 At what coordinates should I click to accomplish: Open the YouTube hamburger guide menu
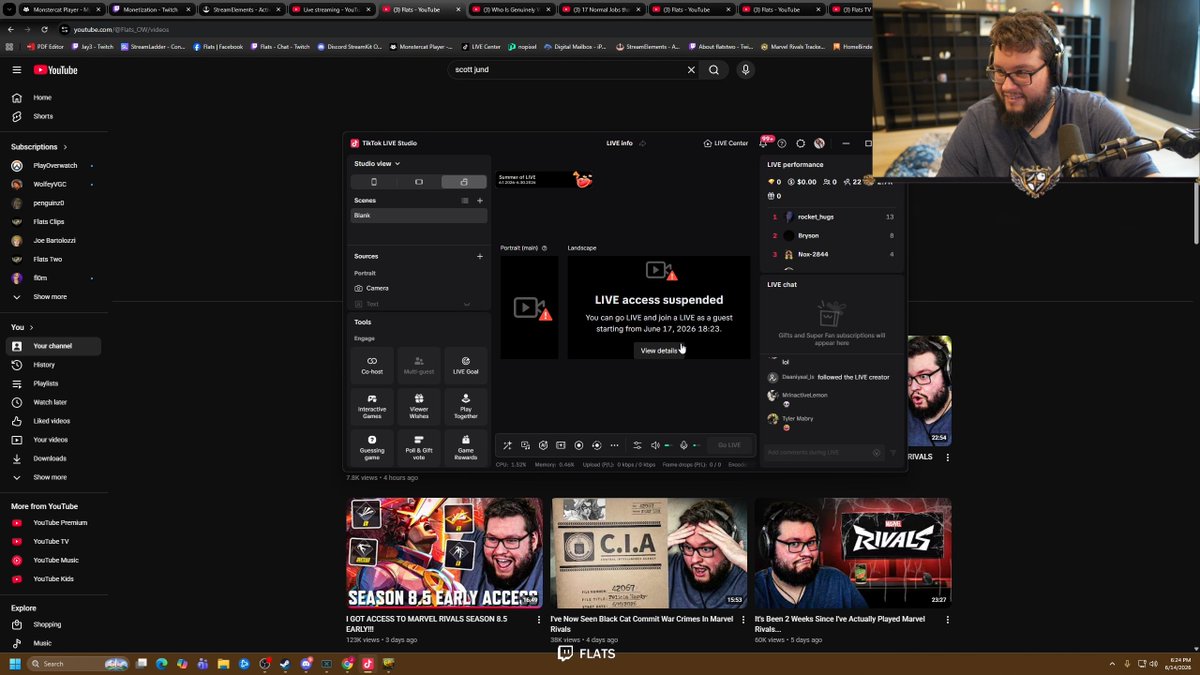[x=17, y=70]
